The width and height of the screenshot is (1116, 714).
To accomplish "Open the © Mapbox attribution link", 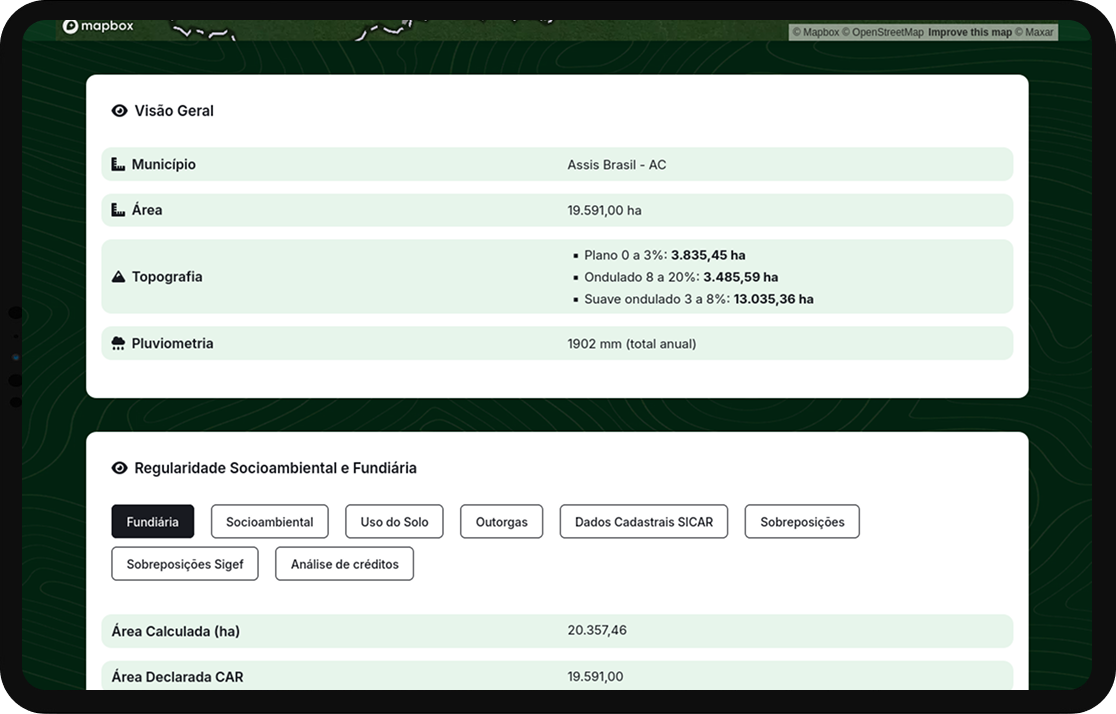I will [x=815, y=32].
